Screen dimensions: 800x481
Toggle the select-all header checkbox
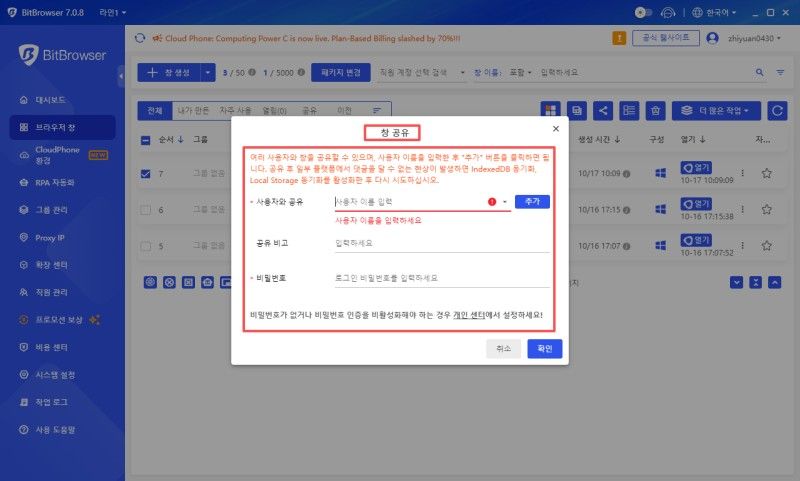click(145, 140)
